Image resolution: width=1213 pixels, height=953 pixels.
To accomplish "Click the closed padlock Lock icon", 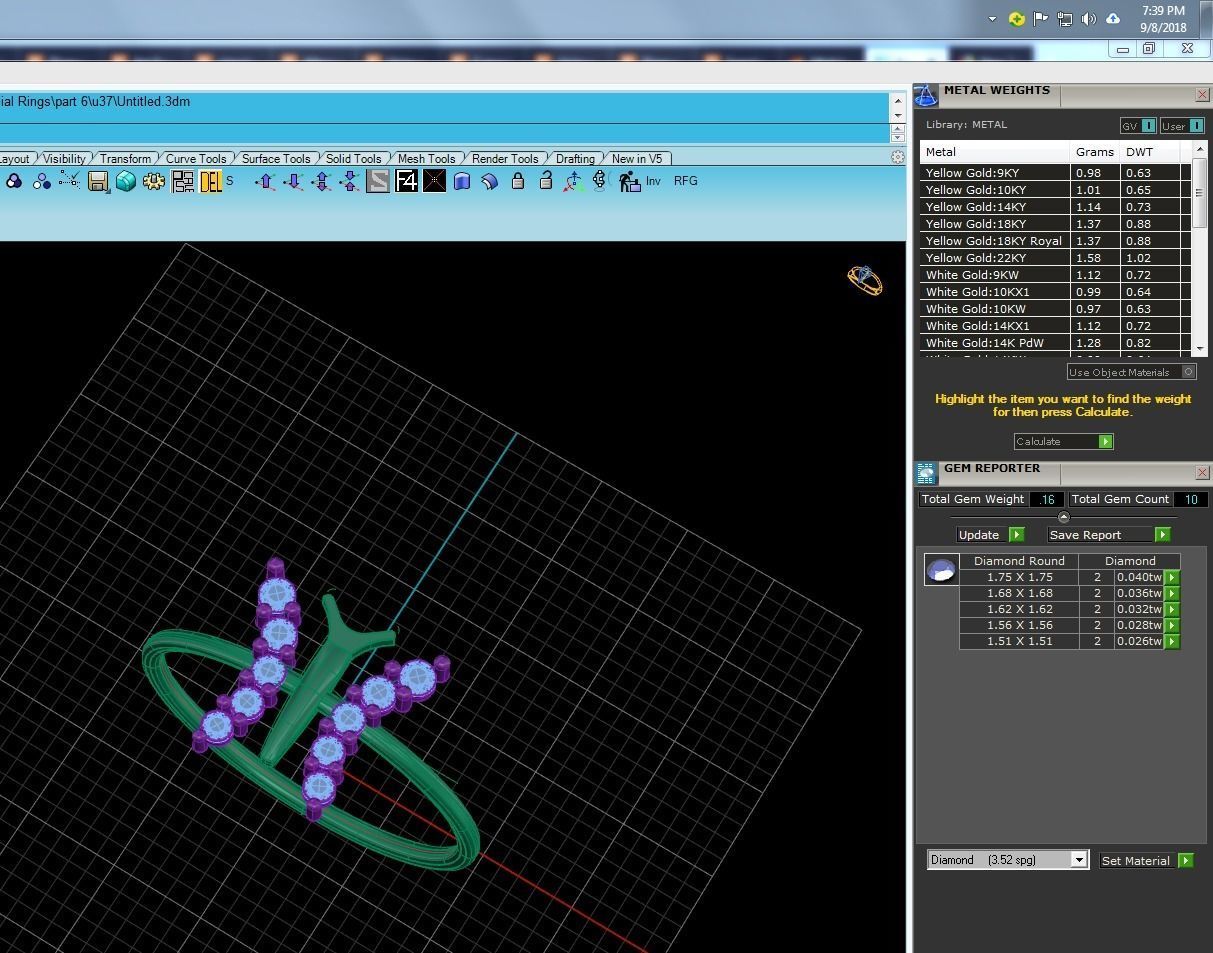I will coord(518,181).
